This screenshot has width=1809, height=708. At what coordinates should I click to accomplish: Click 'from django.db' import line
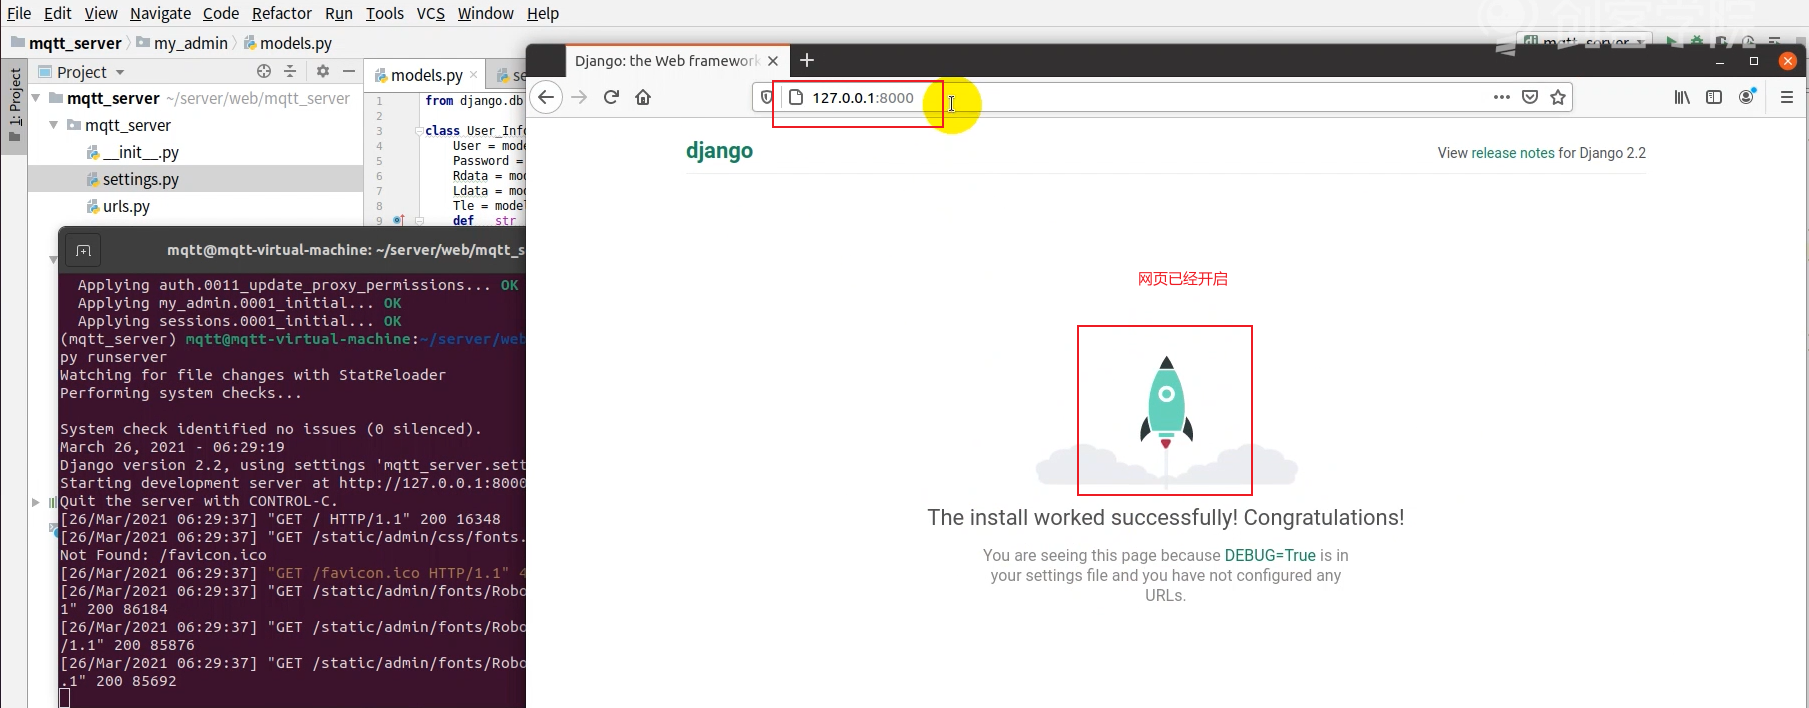[474, 101]
